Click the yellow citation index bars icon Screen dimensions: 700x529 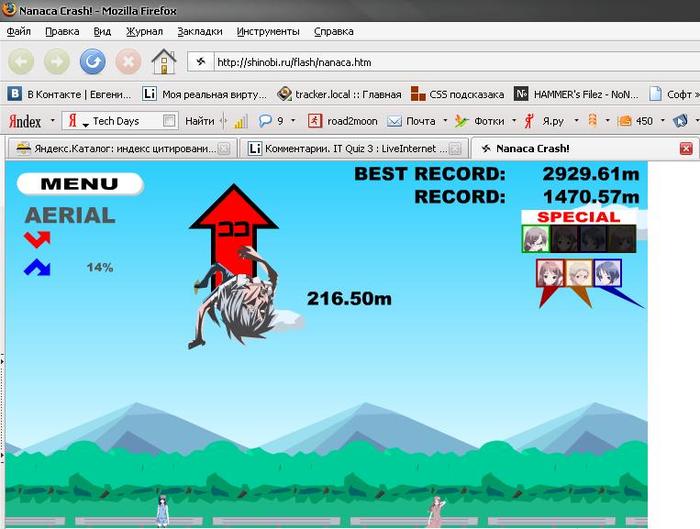(240, 121)
